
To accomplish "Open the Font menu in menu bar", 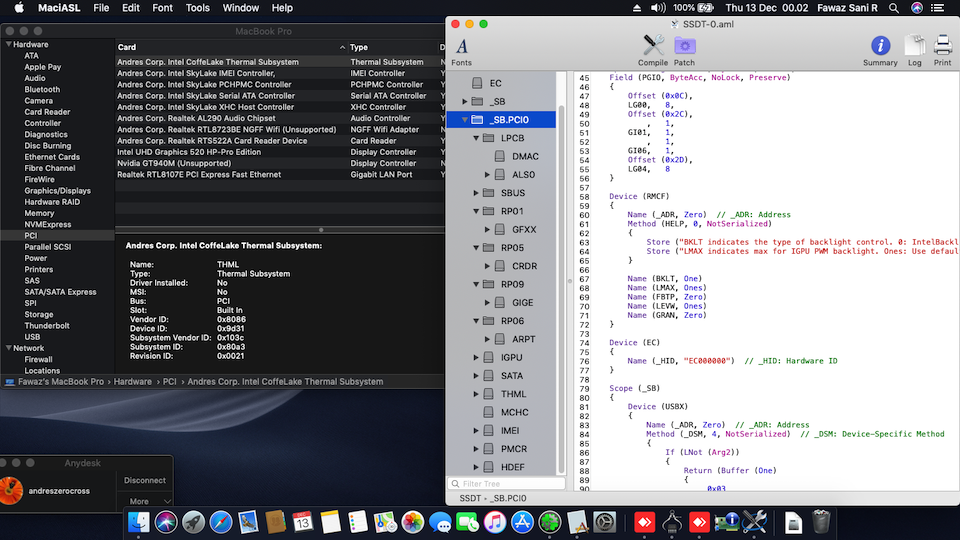I will pos(162,8).
